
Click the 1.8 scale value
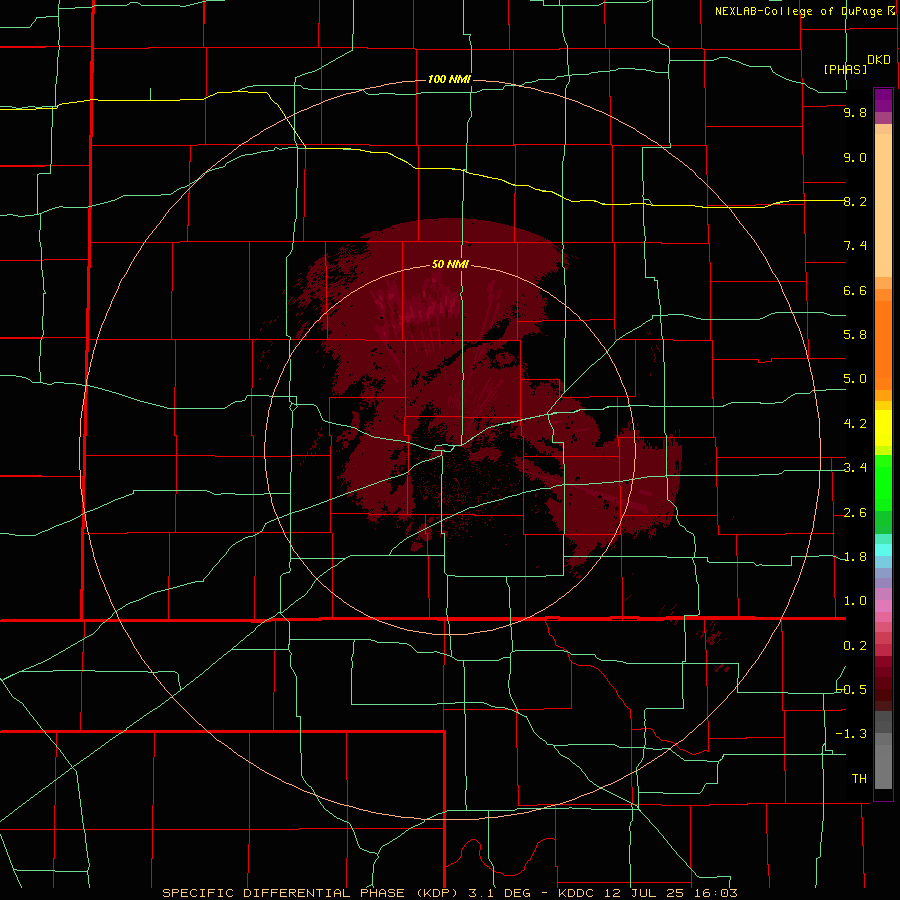click(855, 557)
